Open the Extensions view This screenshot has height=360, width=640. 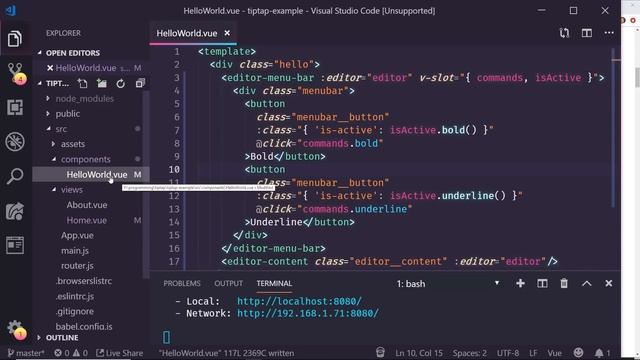tap(15, 108)
